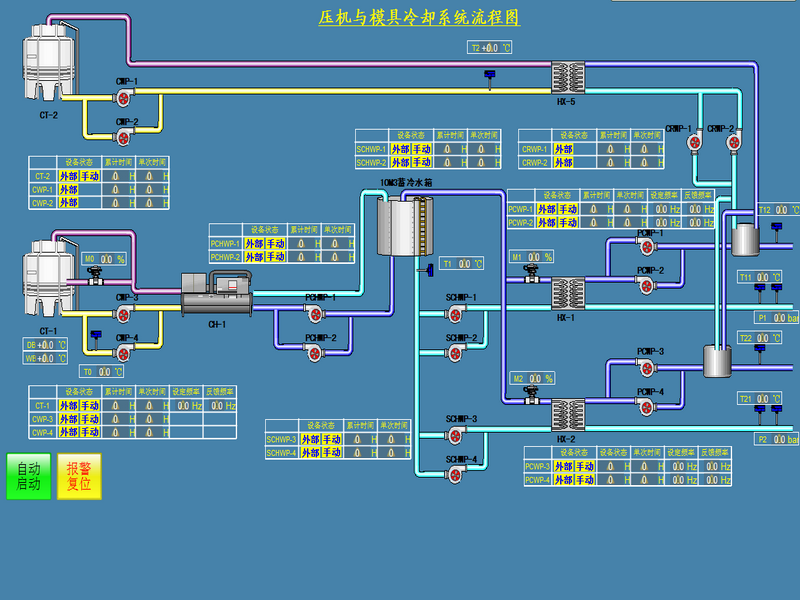The height and width of the screenshot is (600, 800).
Task: Click the CWP-1 pump icon
Action: tap(125, 97)
